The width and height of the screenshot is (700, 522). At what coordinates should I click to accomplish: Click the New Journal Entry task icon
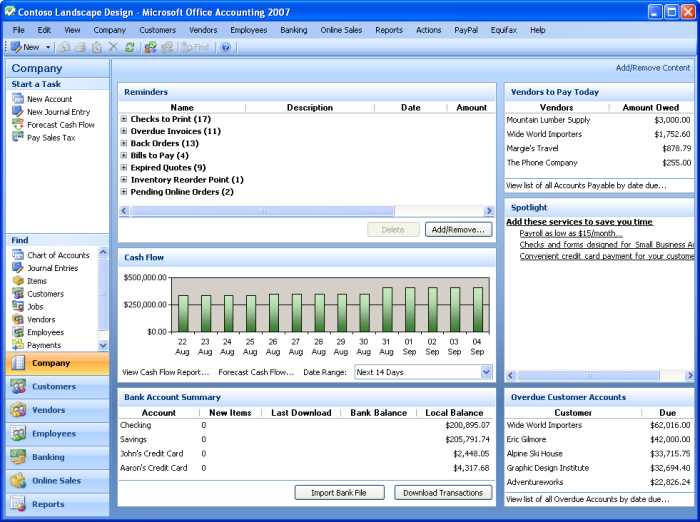pos(18,112)
